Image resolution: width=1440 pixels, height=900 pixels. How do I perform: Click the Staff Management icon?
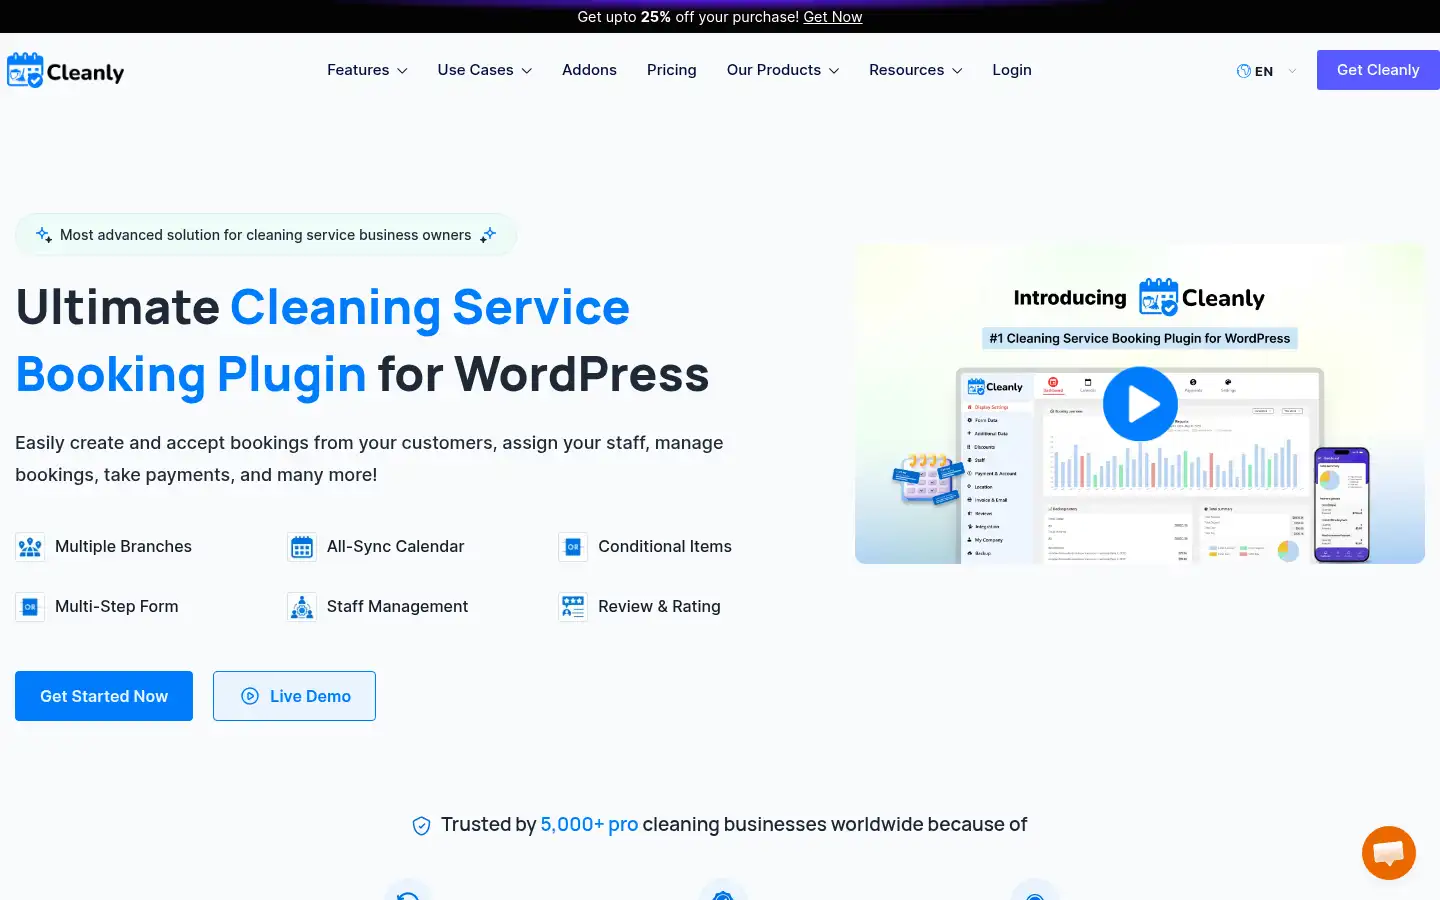302,607
